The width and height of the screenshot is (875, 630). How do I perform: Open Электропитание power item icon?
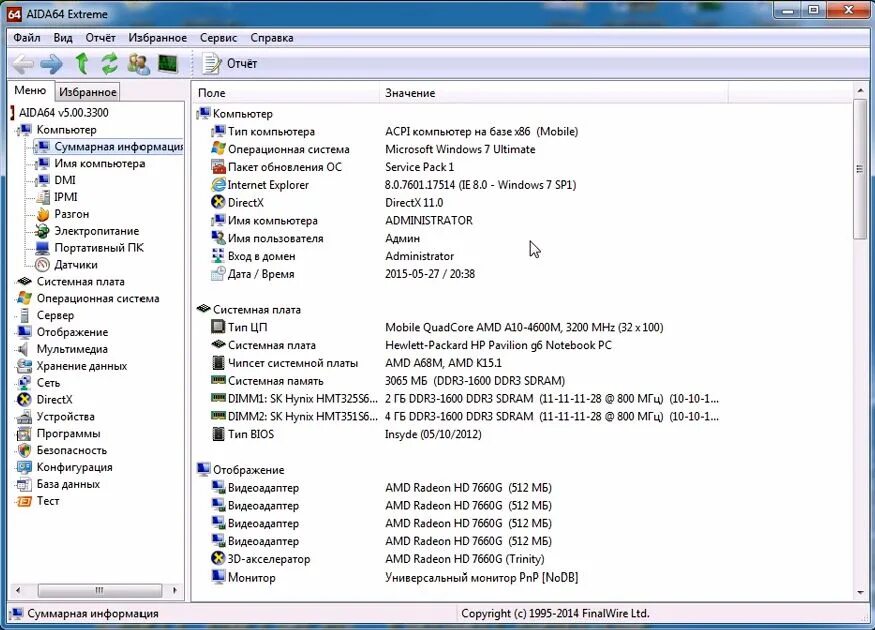(43, 231)
